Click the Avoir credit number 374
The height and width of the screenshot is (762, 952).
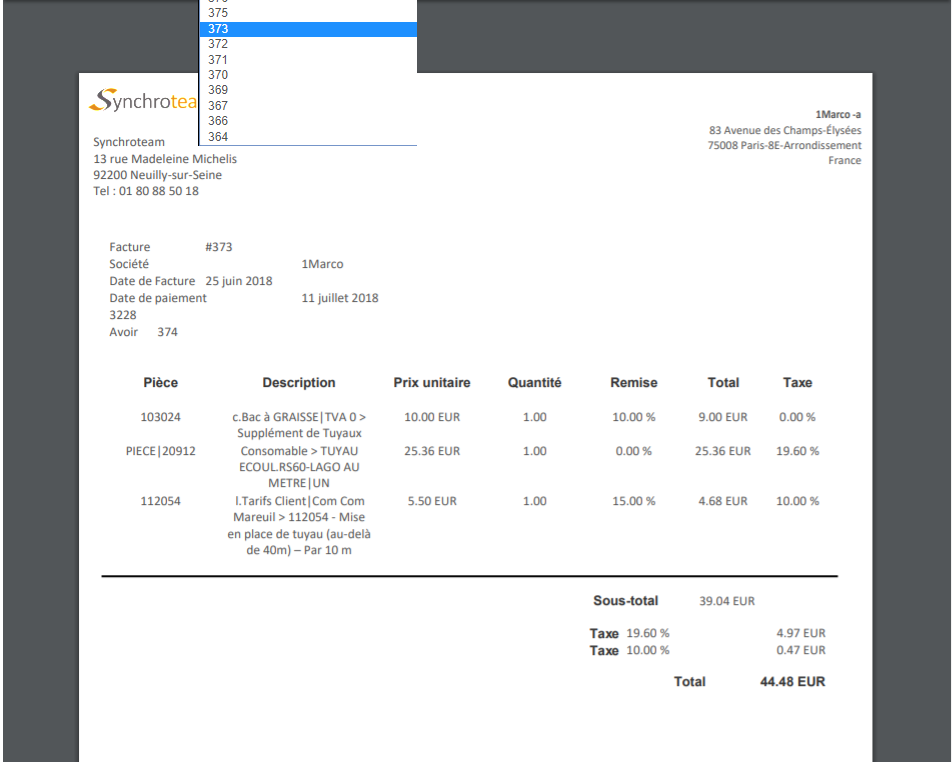pyautogui.click(x=168, y=332)
